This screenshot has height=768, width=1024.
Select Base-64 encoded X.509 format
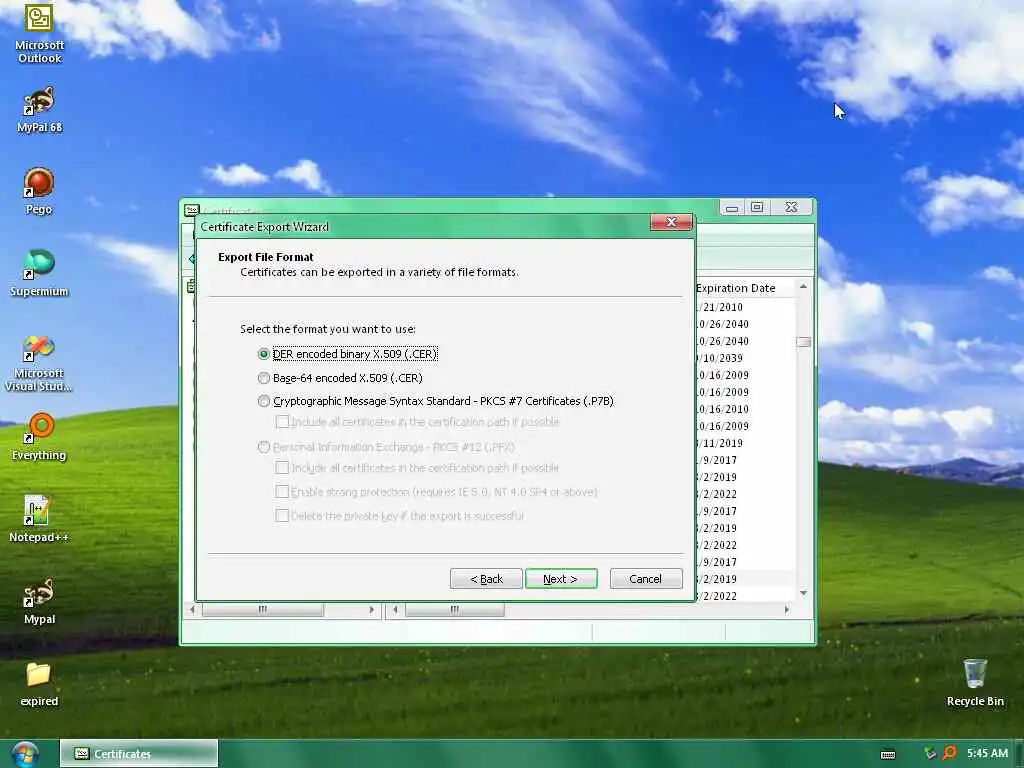click(x=340, y=378)
